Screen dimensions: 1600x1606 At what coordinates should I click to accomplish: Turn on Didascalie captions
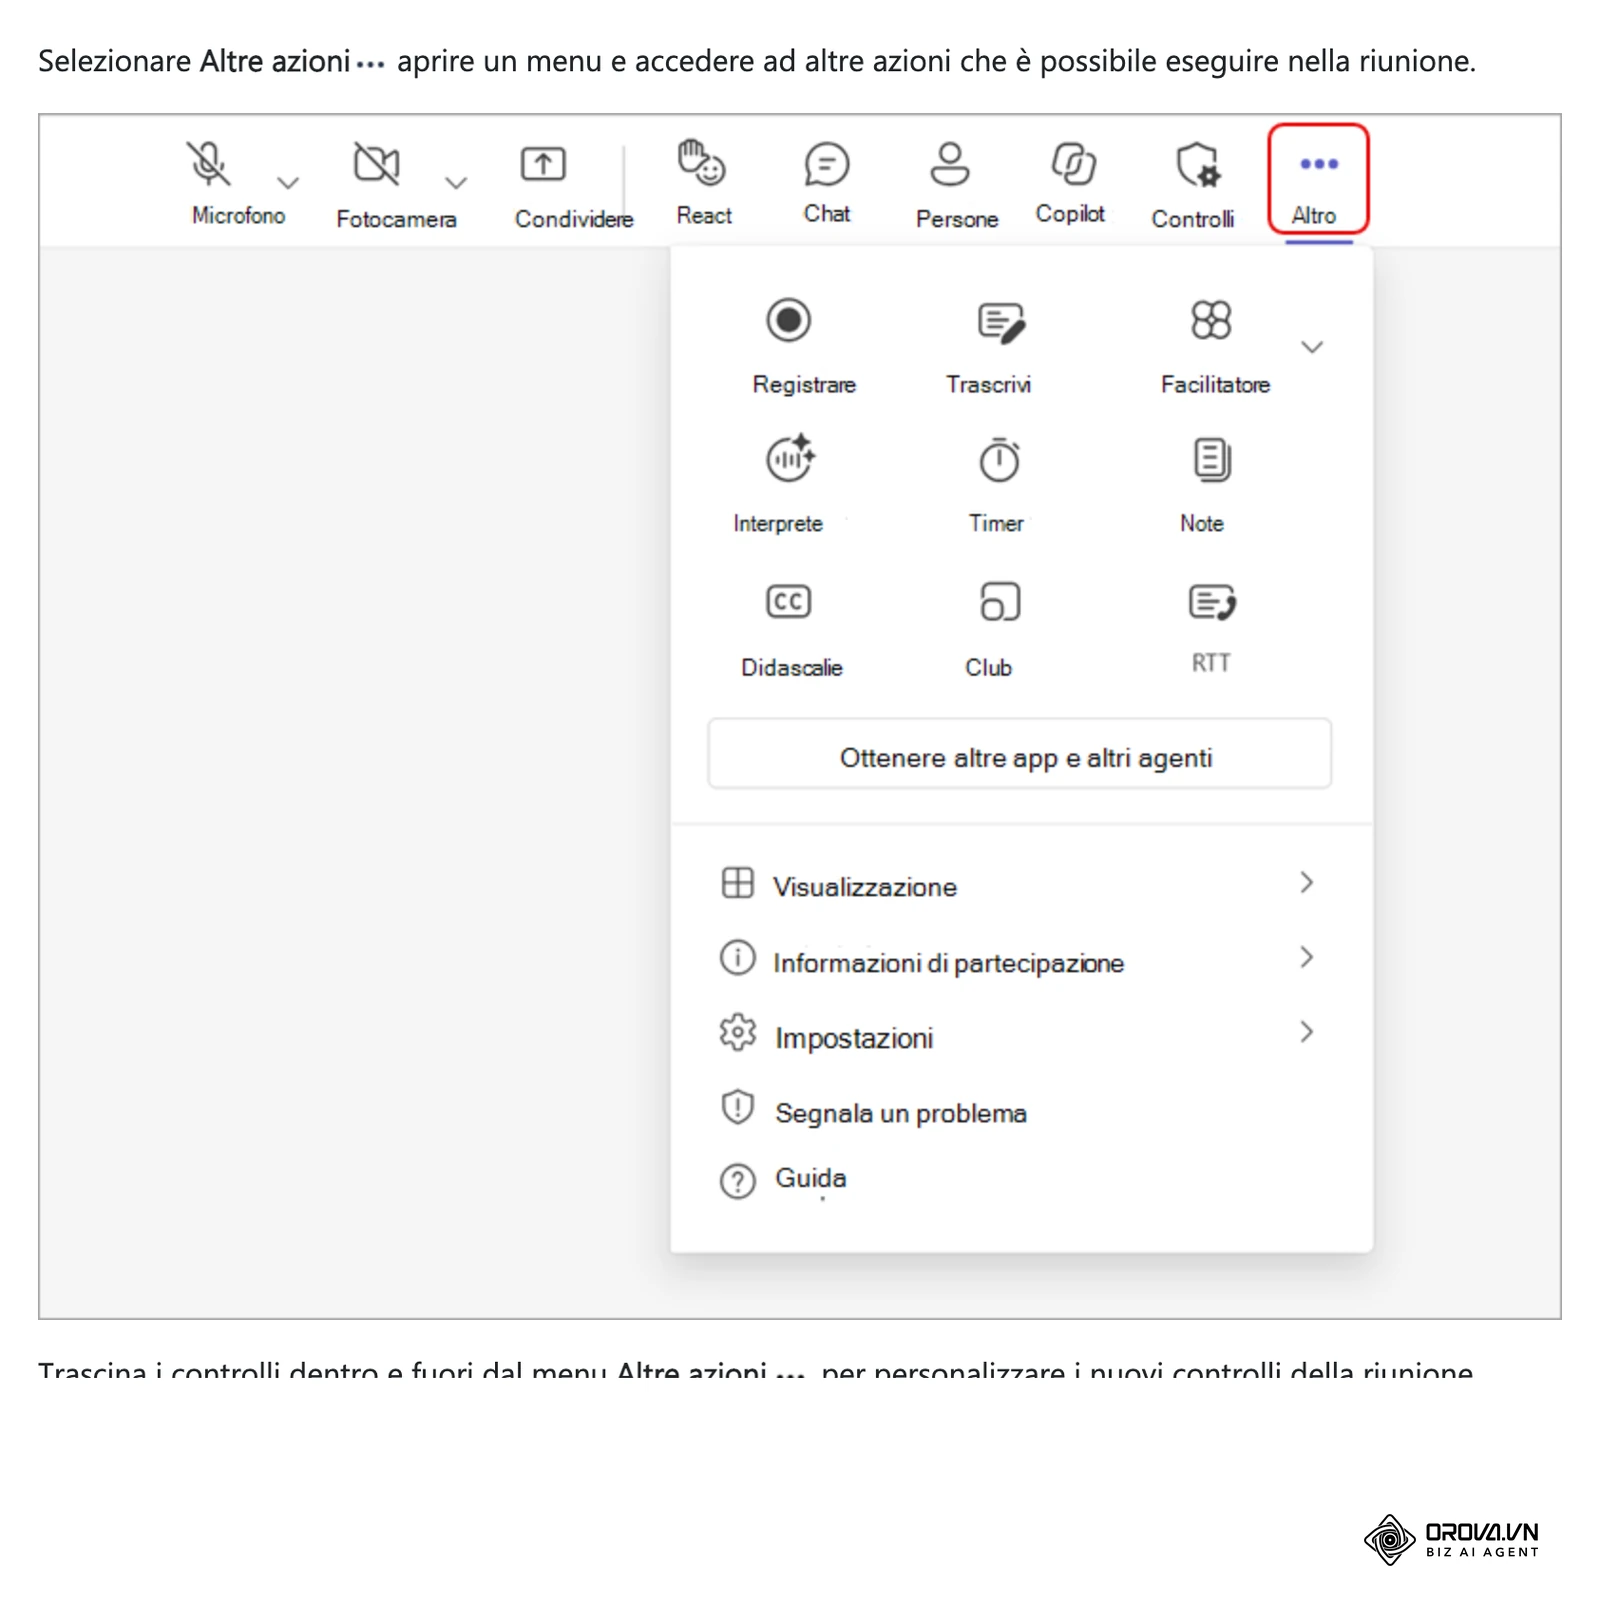click(788, 601)
